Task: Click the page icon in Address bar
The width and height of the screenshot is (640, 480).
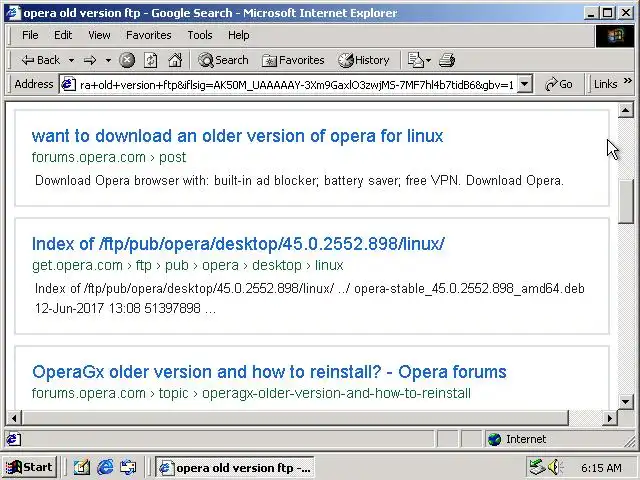Action: pos(69,84)
